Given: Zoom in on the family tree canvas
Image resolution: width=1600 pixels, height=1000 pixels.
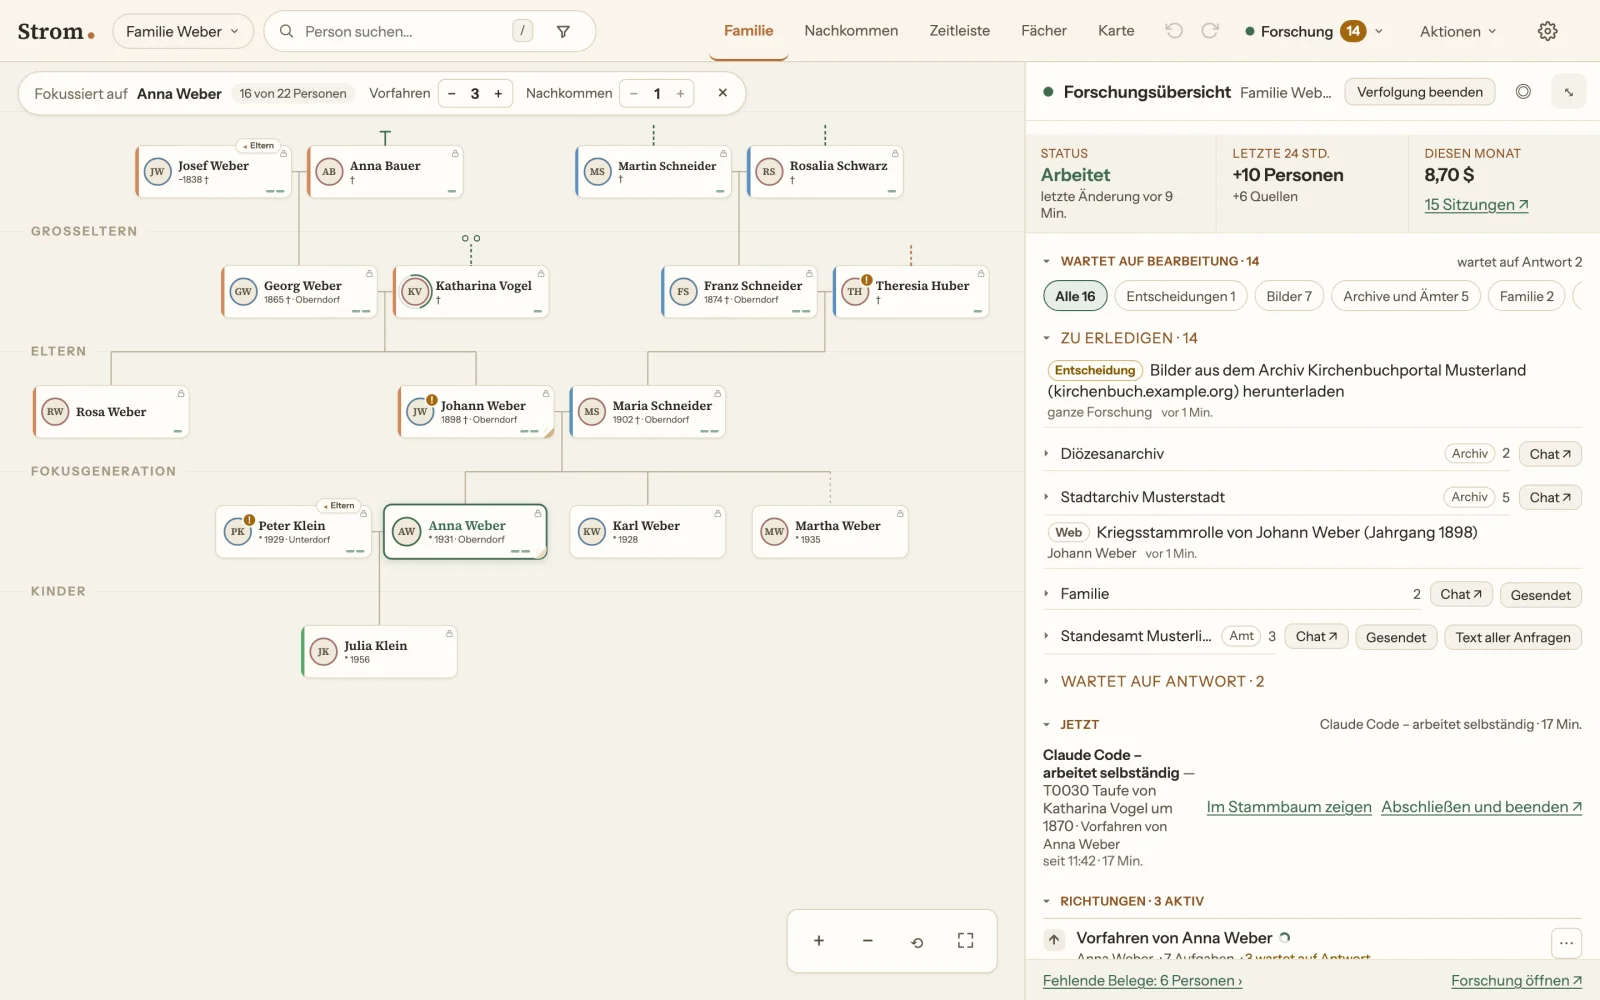Looking at the screenshot, I should pos(819,941).
